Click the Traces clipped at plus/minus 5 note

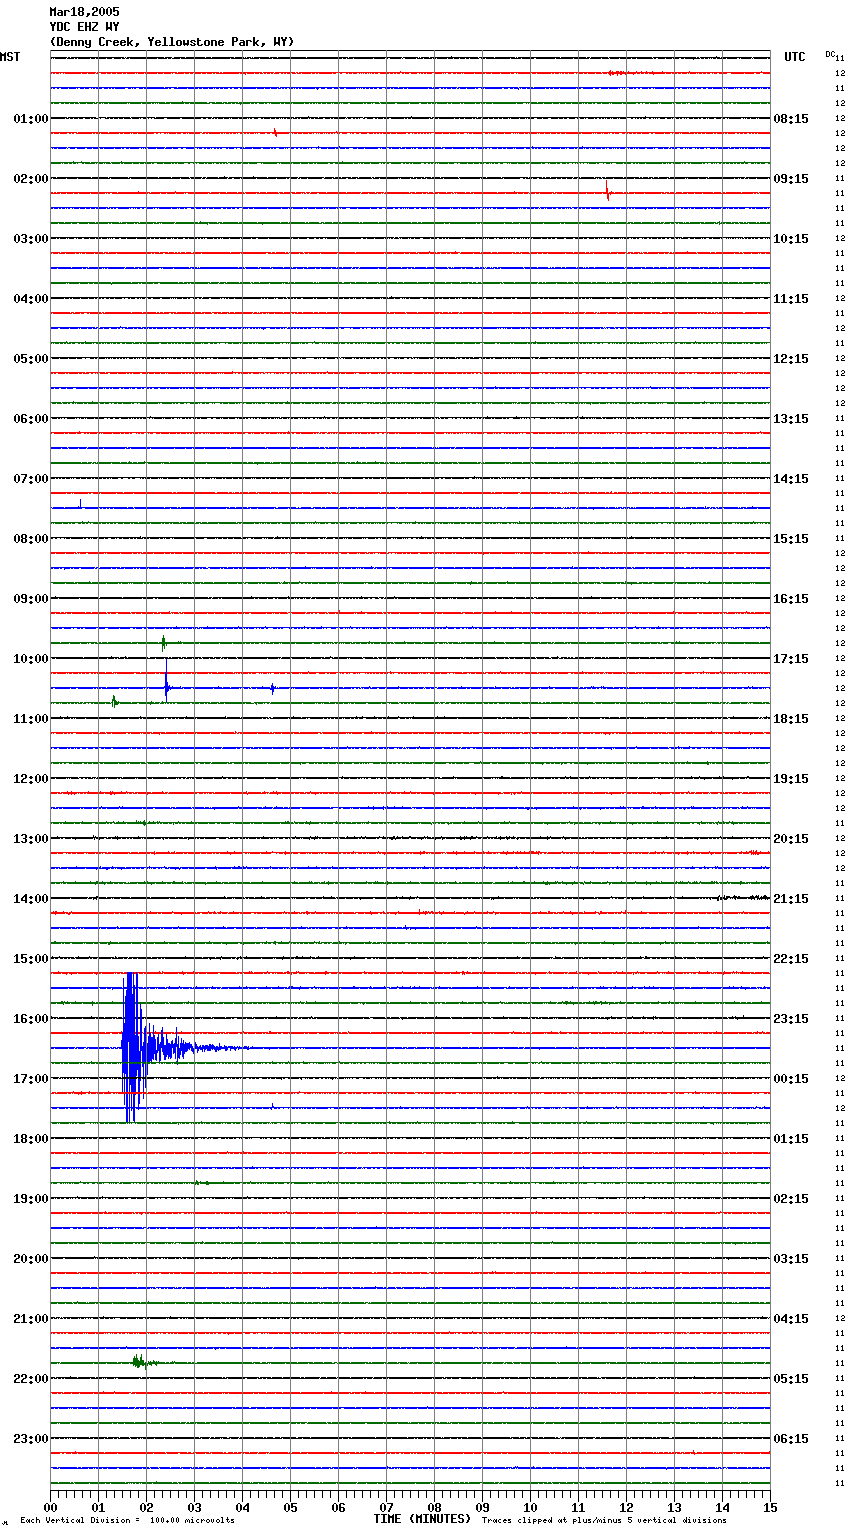pos(604,1521)
